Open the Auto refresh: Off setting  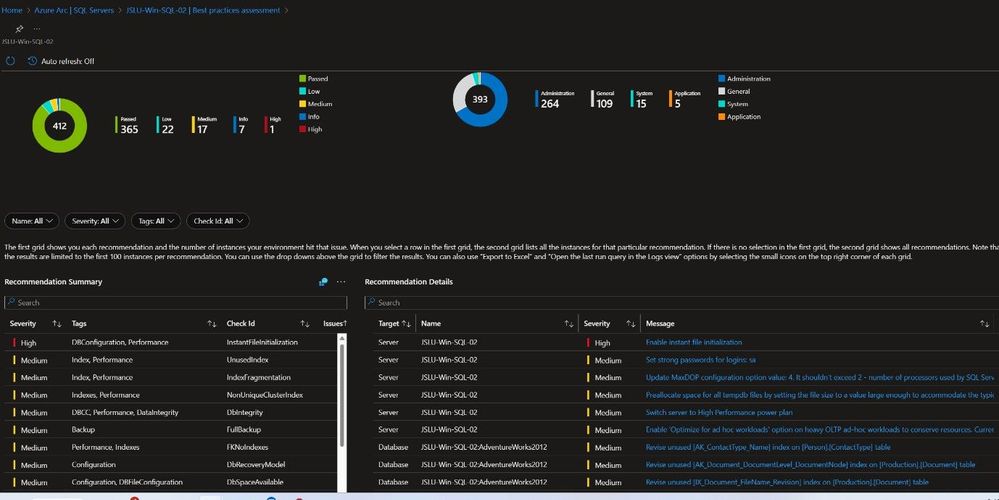click(x=61, y=61)
